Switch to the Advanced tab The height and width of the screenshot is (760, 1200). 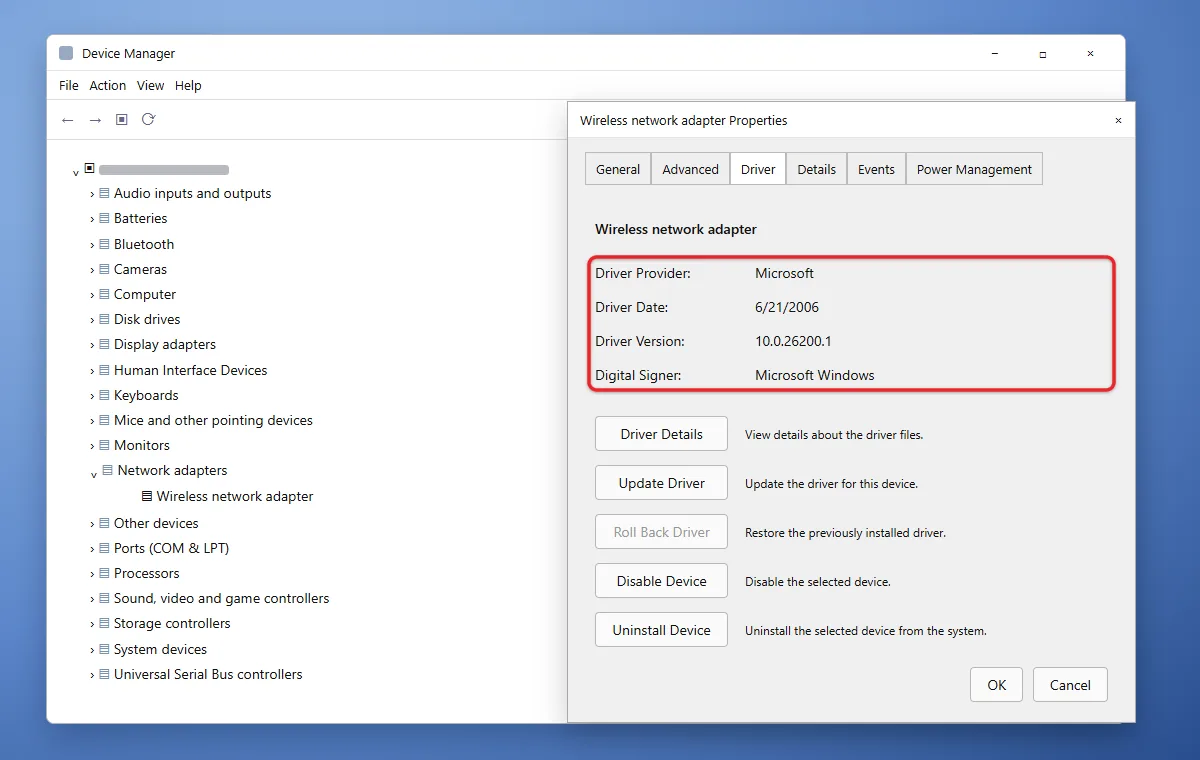click(x=690, y=169)
